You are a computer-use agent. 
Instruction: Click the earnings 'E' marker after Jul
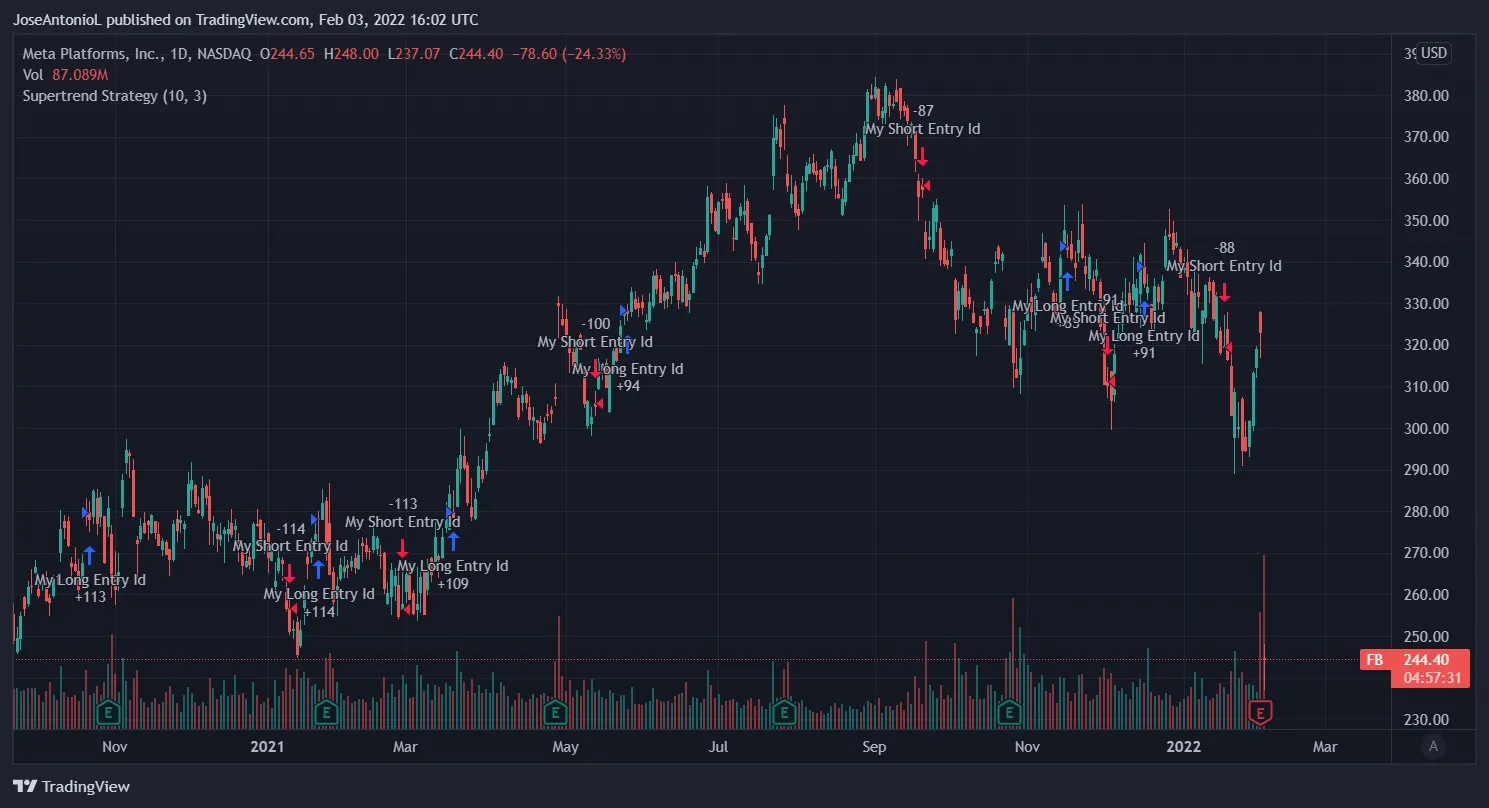coord(784,713)
